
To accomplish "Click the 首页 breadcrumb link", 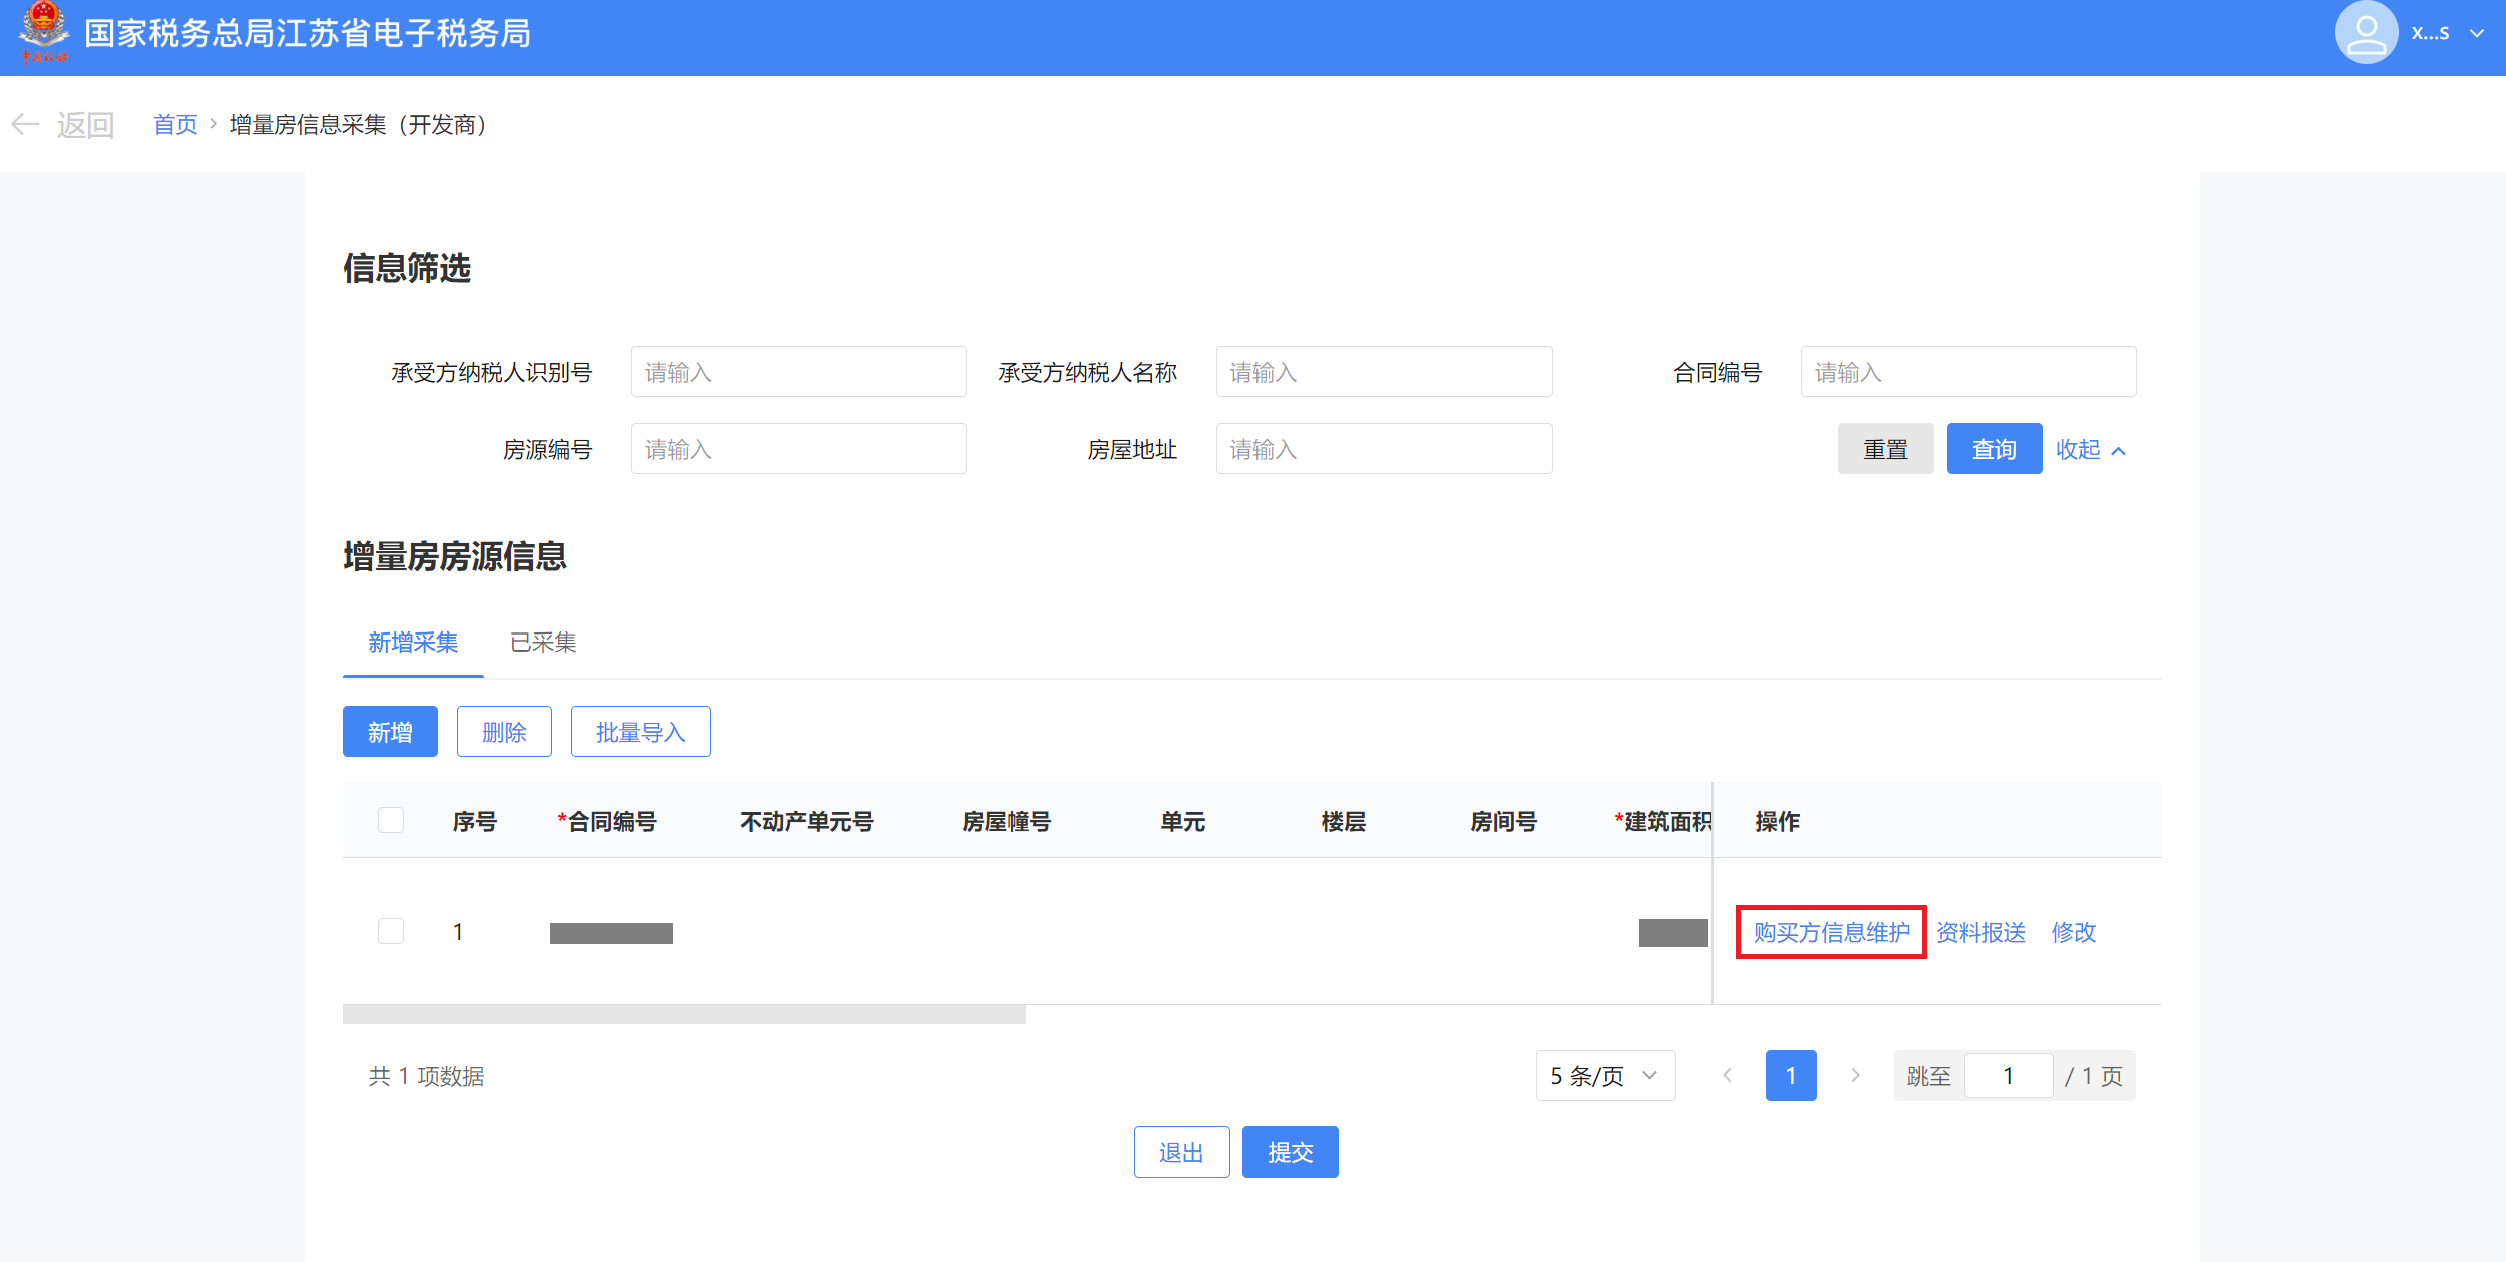I will 175,125.
